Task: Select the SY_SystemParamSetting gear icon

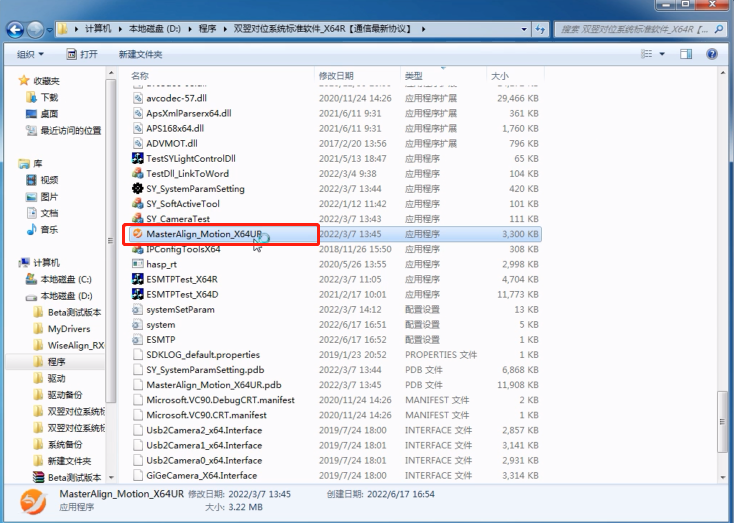Action: tap(138, 188)
